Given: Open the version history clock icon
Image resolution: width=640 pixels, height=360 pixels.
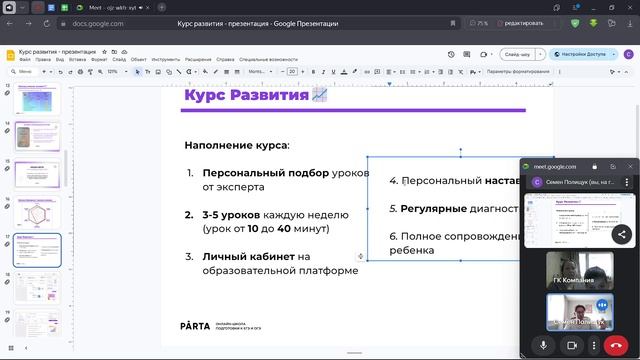Looking at the screenshot, I should (x=451, y=54).
